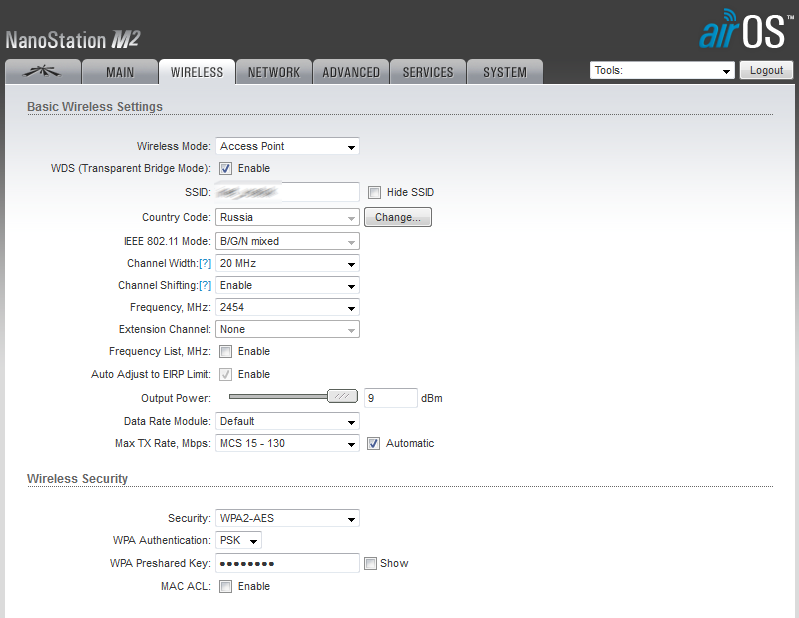This screenshot has width=799, height=618.
Task: Enable the Frequency List checkbox
Action: 225,352
